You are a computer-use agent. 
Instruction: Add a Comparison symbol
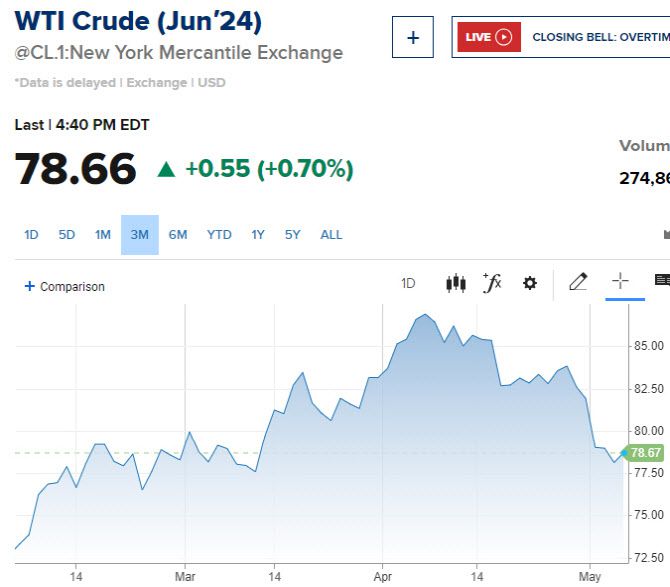tap(64, 286)
